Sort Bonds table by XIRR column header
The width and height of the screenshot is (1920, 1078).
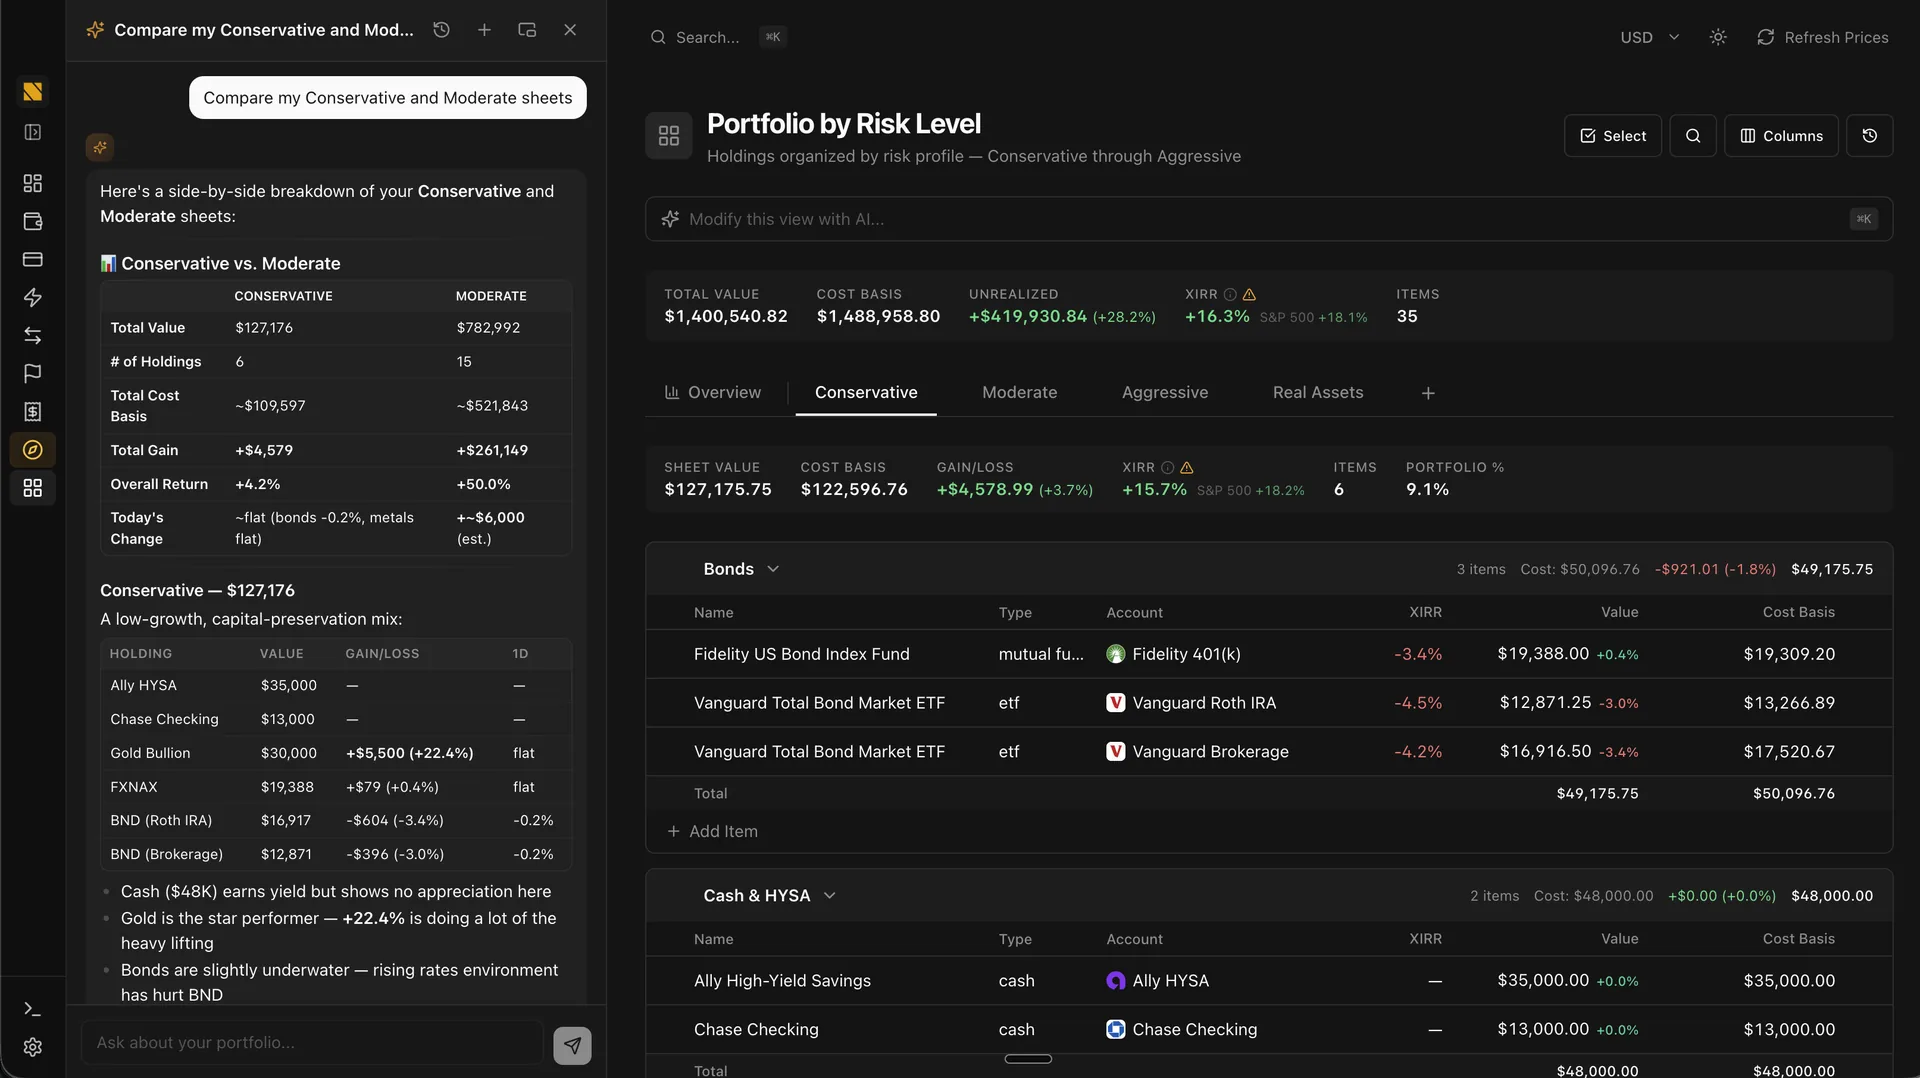tap(1425, 612)
